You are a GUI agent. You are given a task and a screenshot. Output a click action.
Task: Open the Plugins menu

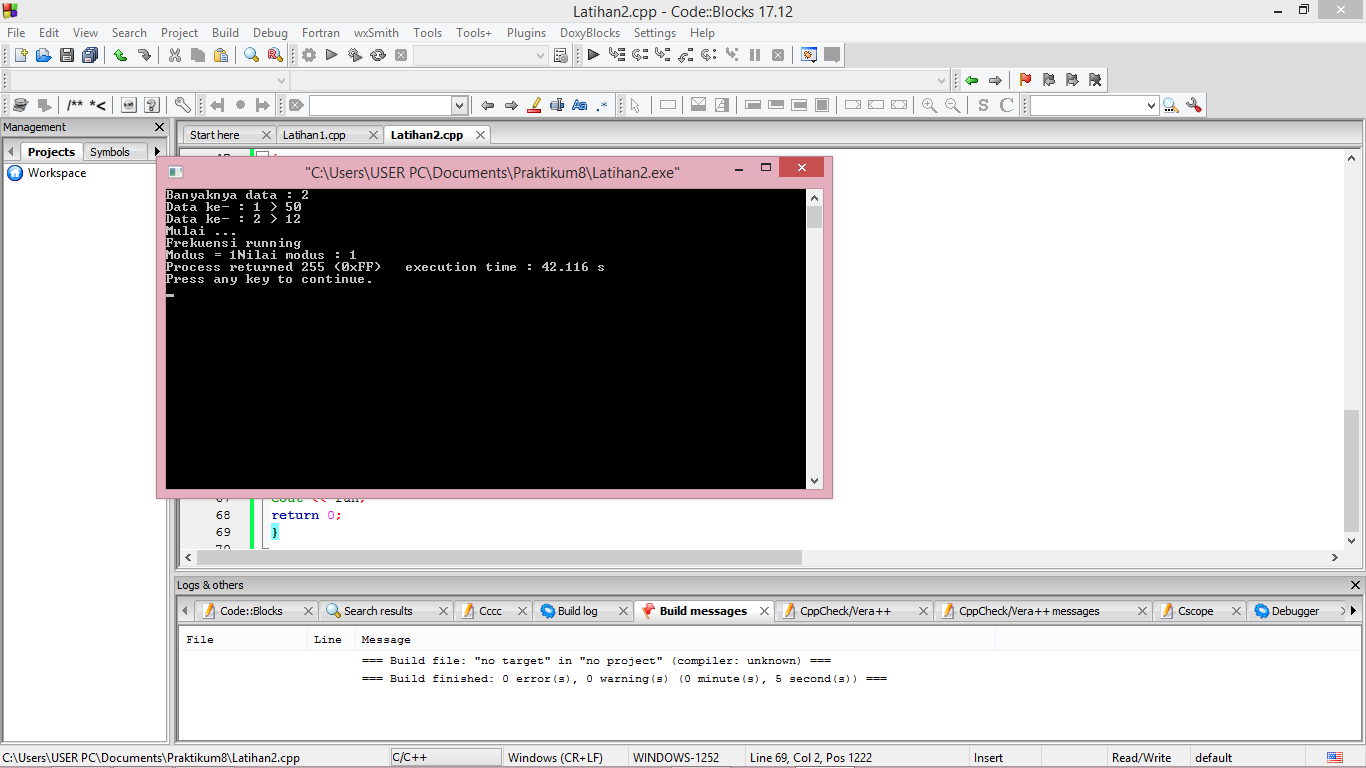click(526, 33)
